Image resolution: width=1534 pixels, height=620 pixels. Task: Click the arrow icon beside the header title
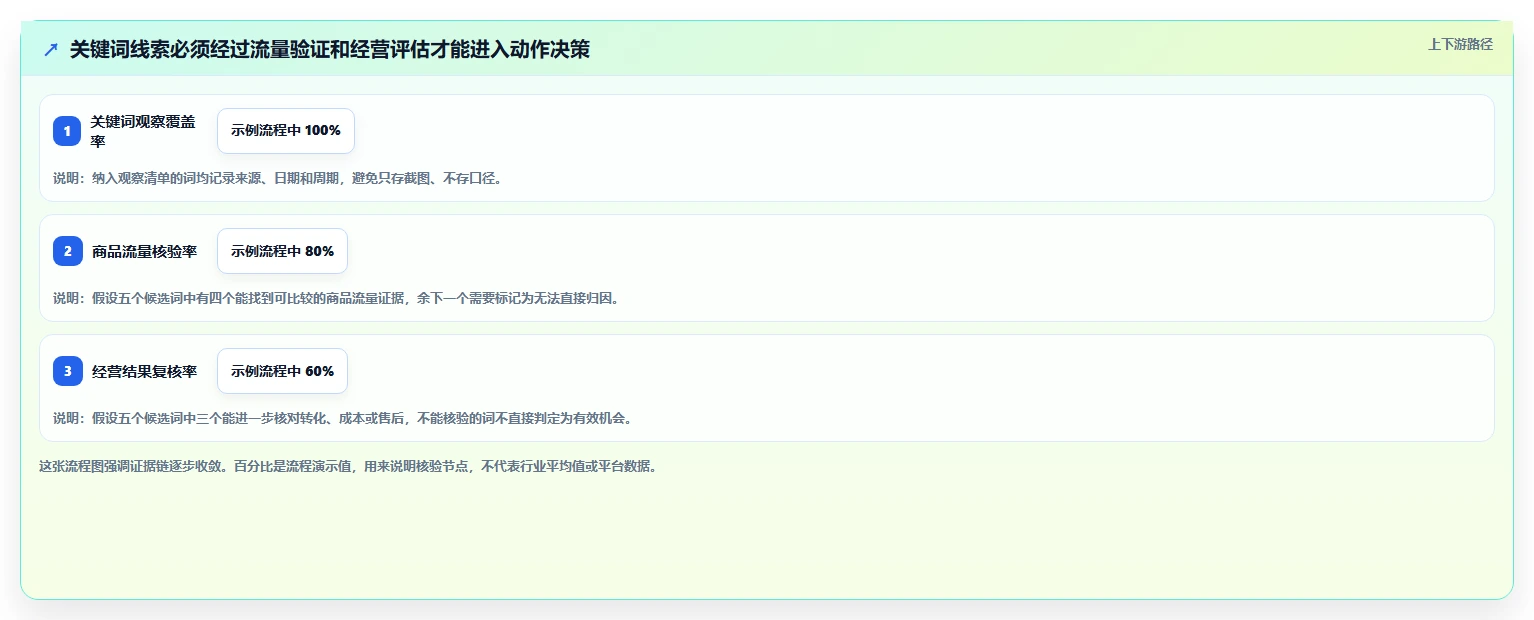(x=51, y=50)
